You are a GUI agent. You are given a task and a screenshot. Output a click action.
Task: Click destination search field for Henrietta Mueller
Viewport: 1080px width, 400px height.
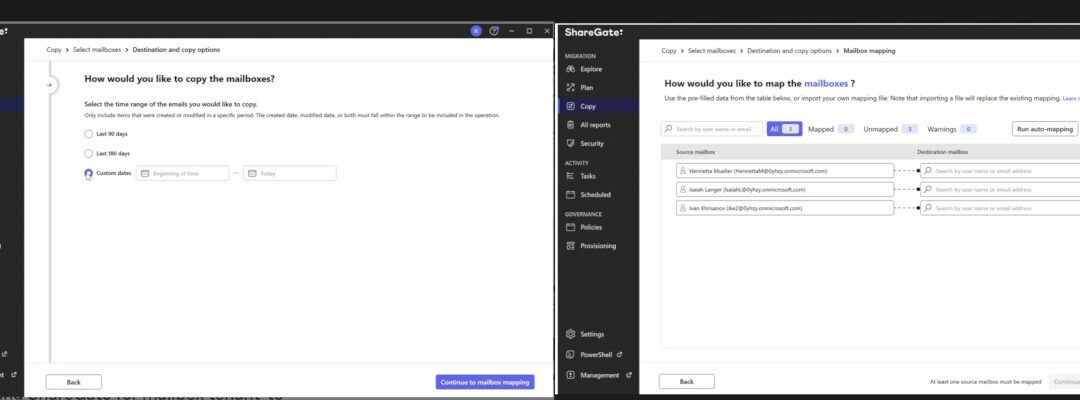tap(1000, 171)
